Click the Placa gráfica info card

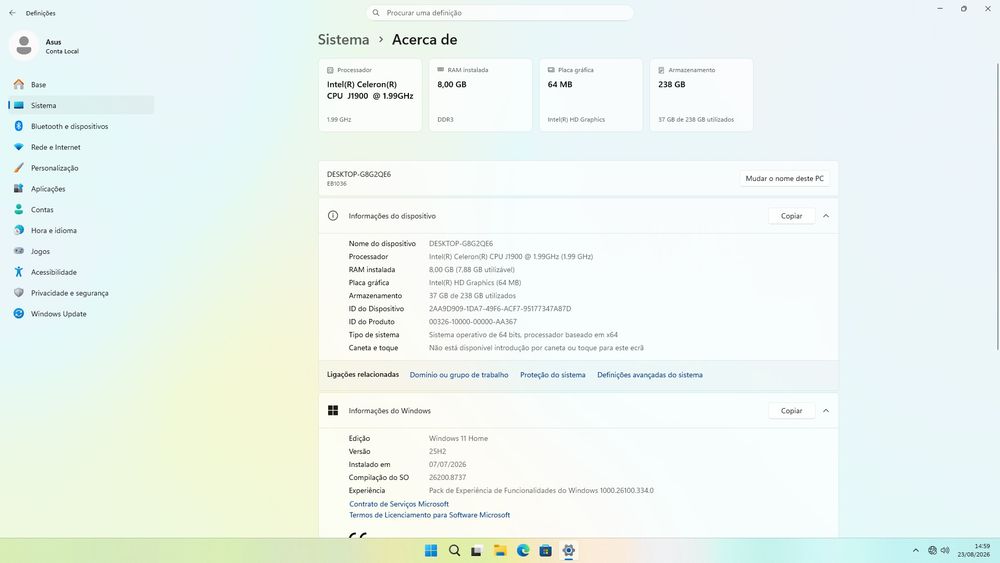pos(591,95)
